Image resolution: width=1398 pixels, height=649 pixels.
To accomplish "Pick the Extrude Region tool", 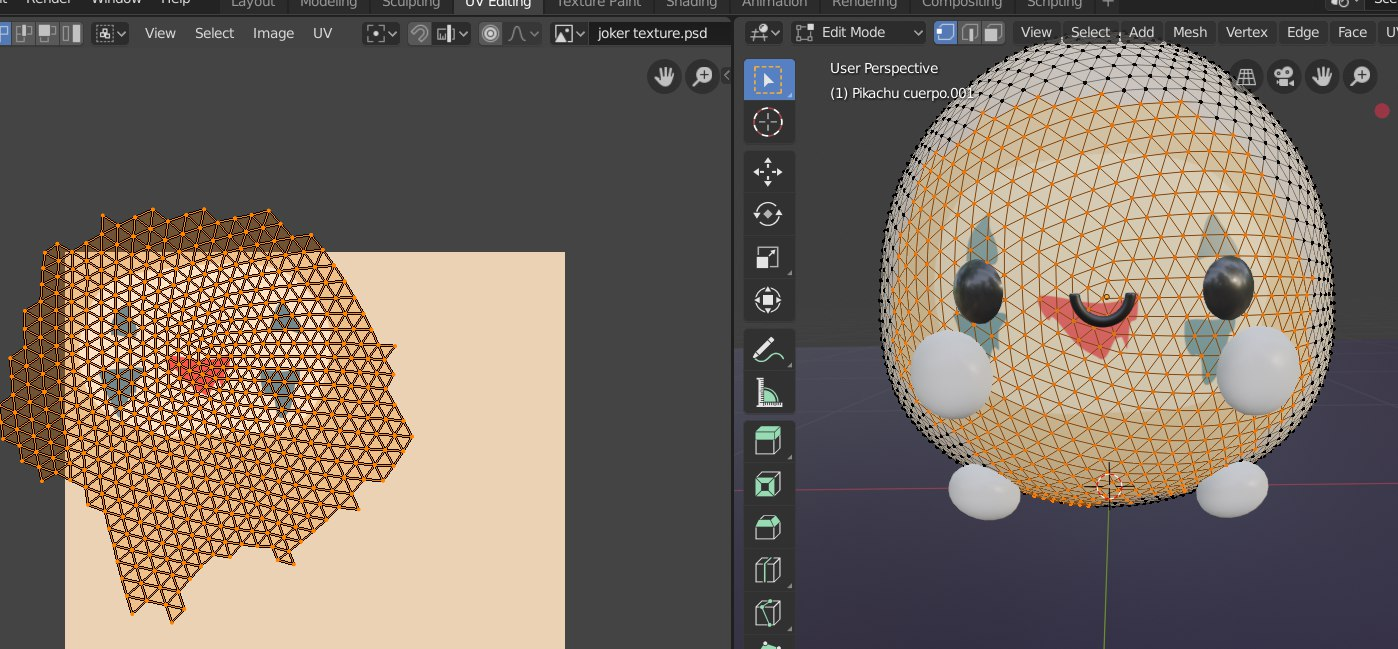I will pos(768,442).
